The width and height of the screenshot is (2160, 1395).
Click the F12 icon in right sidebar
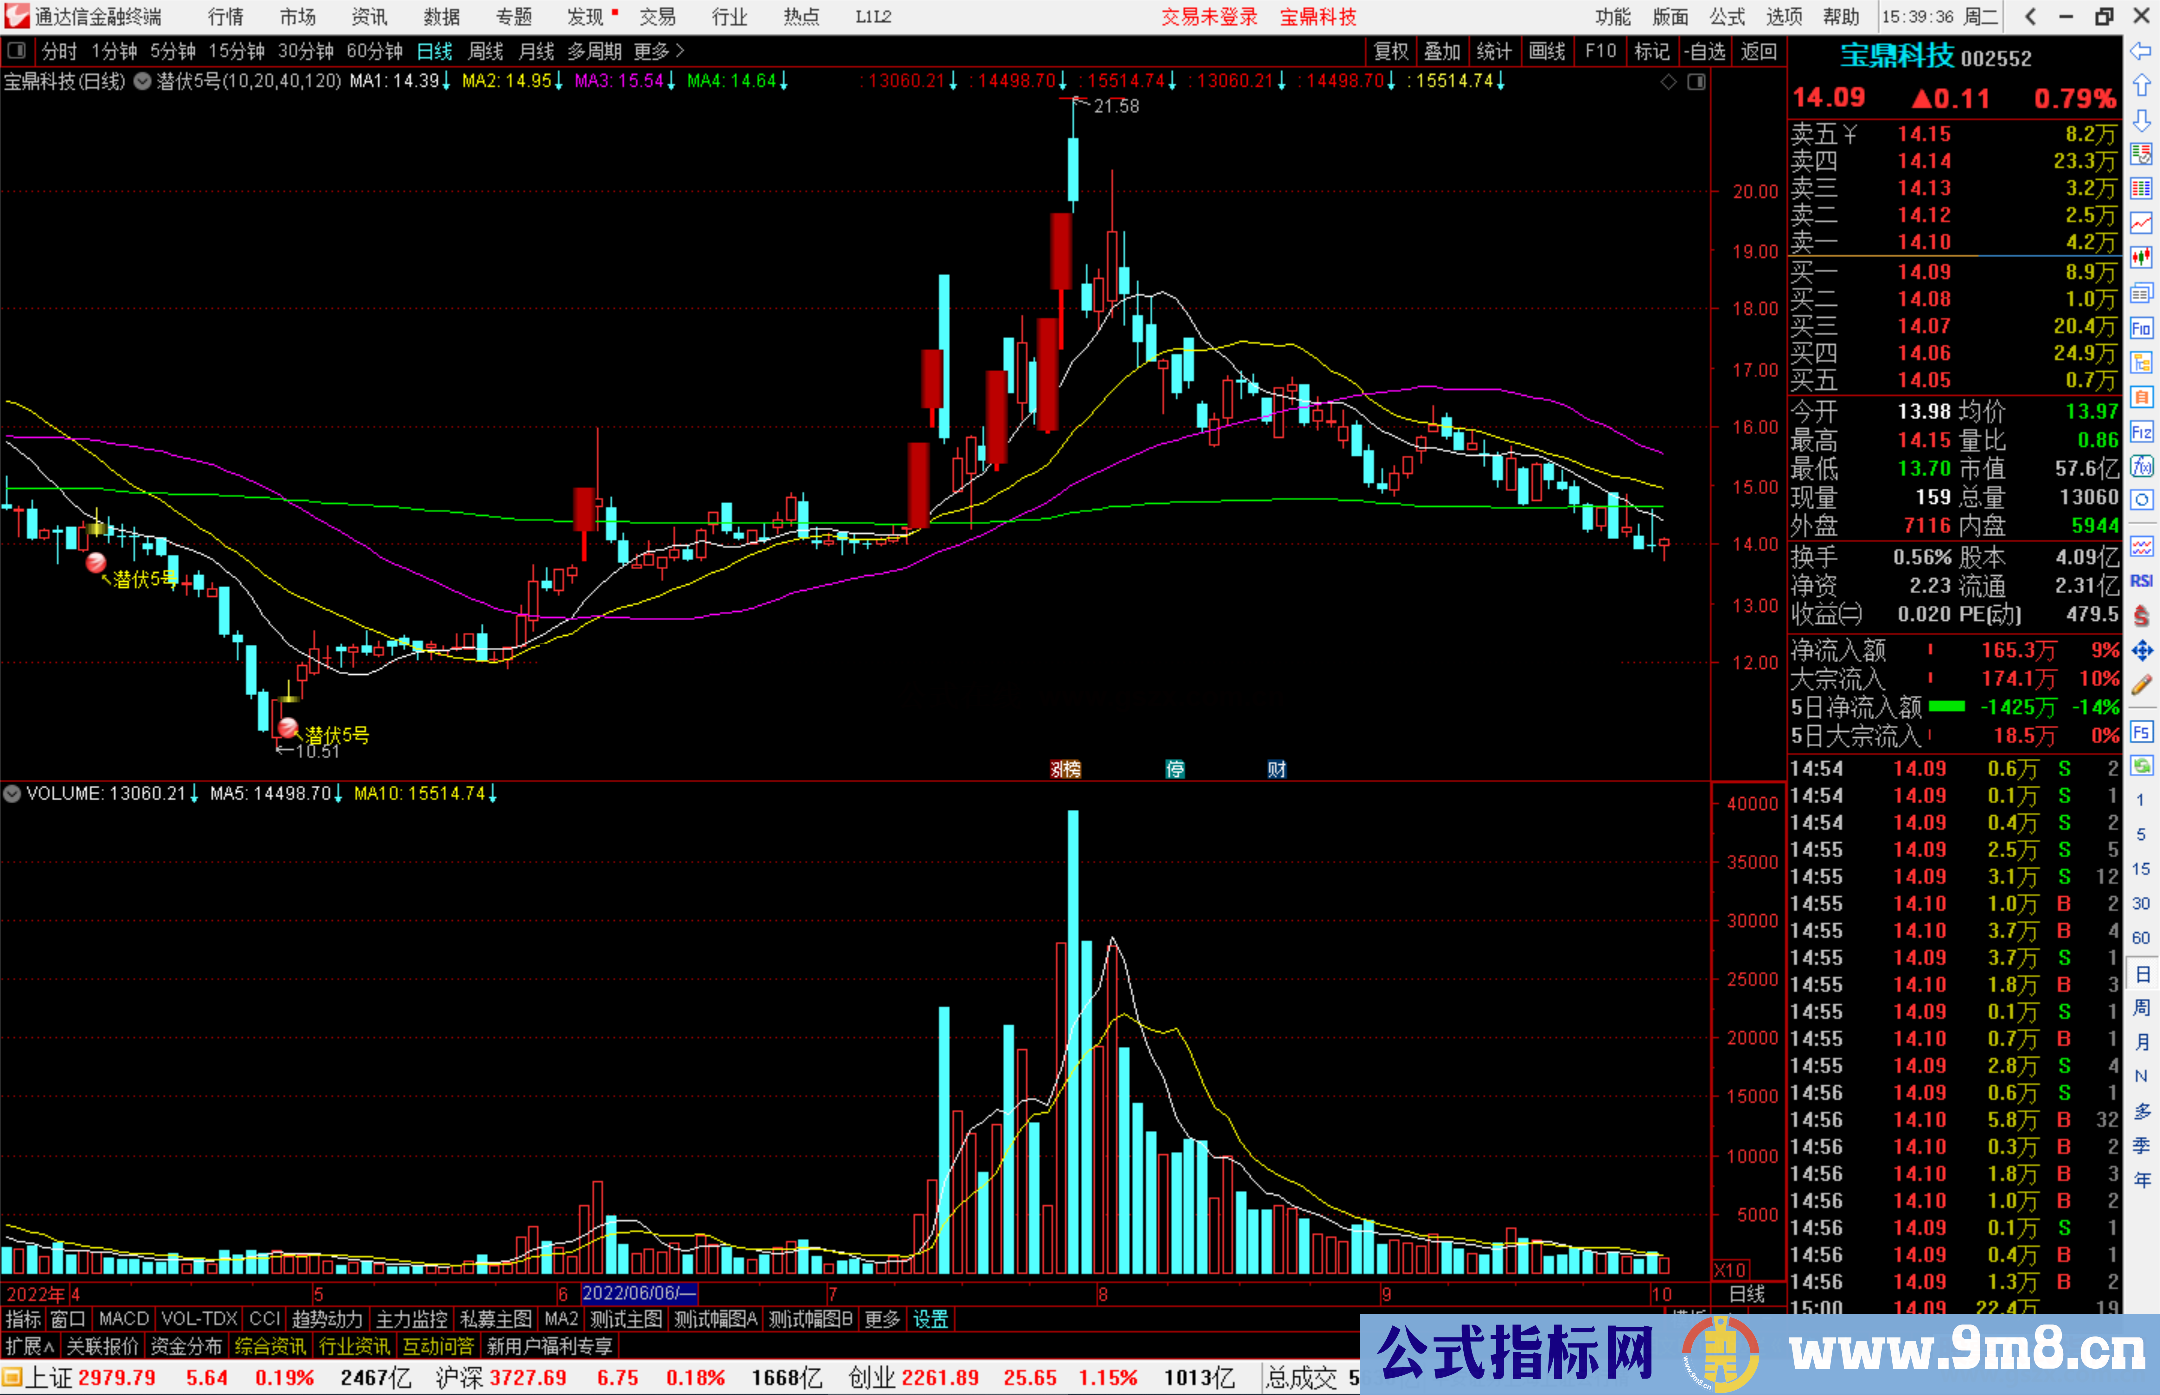(2141, 432)
